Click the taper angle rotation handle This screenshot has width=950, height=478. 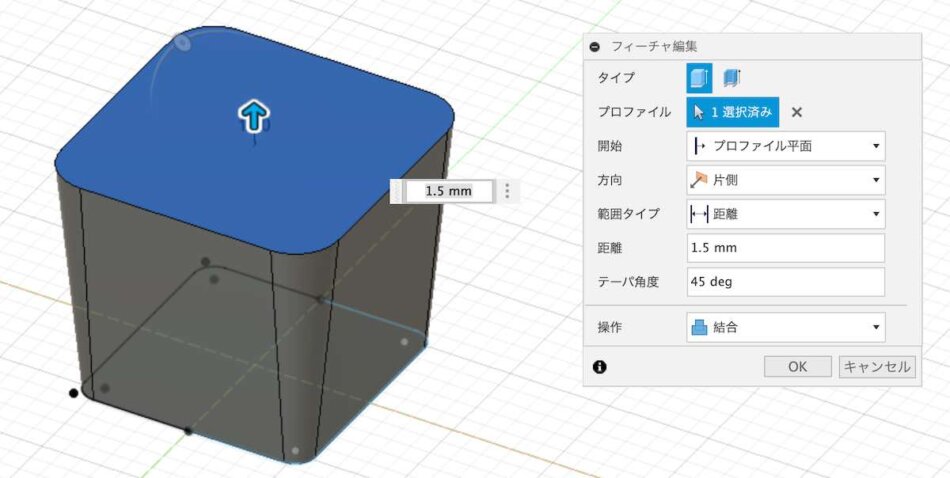coord(182,42)
